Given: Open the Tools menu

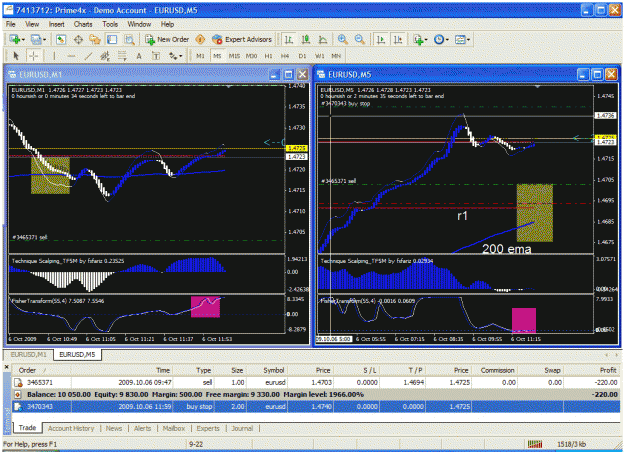Looking at the screenshot, I should tap(110, 24).
